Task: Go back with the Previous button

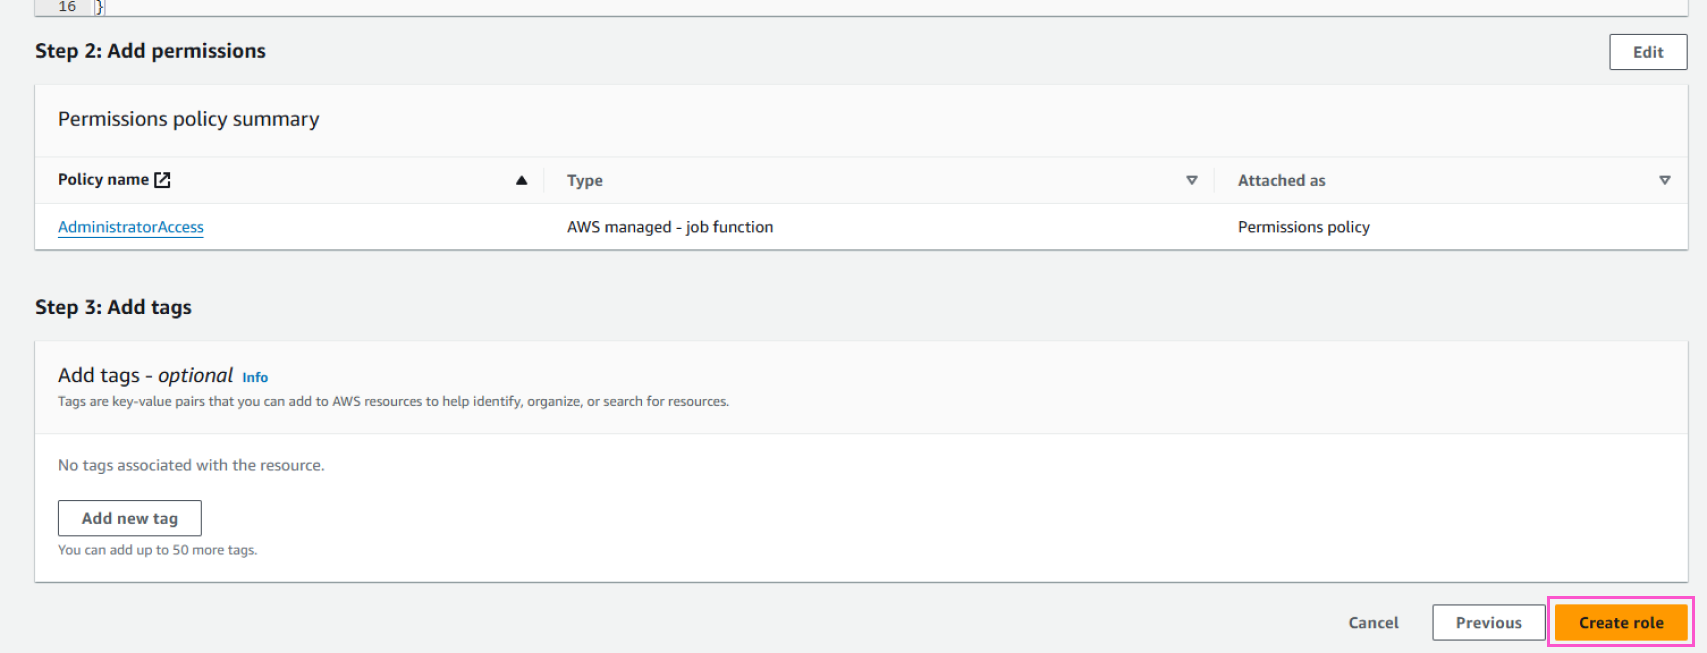Action: coord(1488,622)
